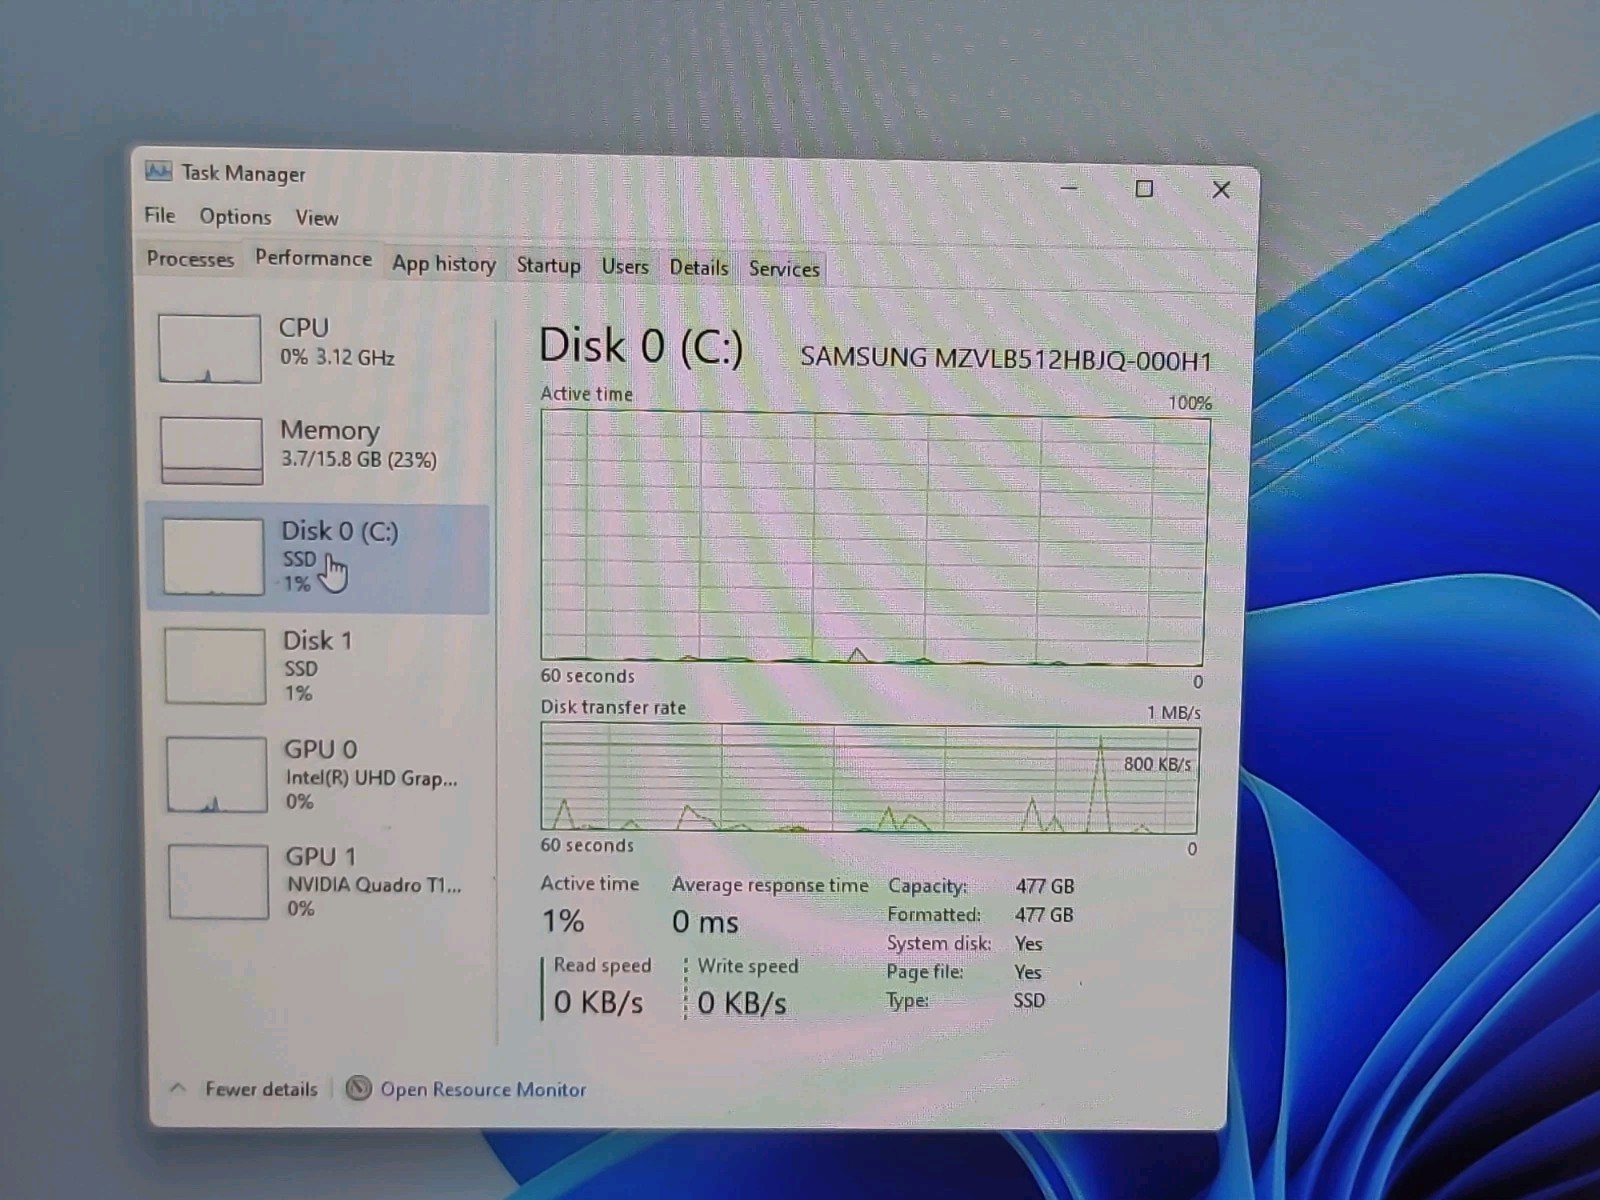The image size is (1600, 1200).
Task: Maximize the Task Manager window
Action: 1144,189
